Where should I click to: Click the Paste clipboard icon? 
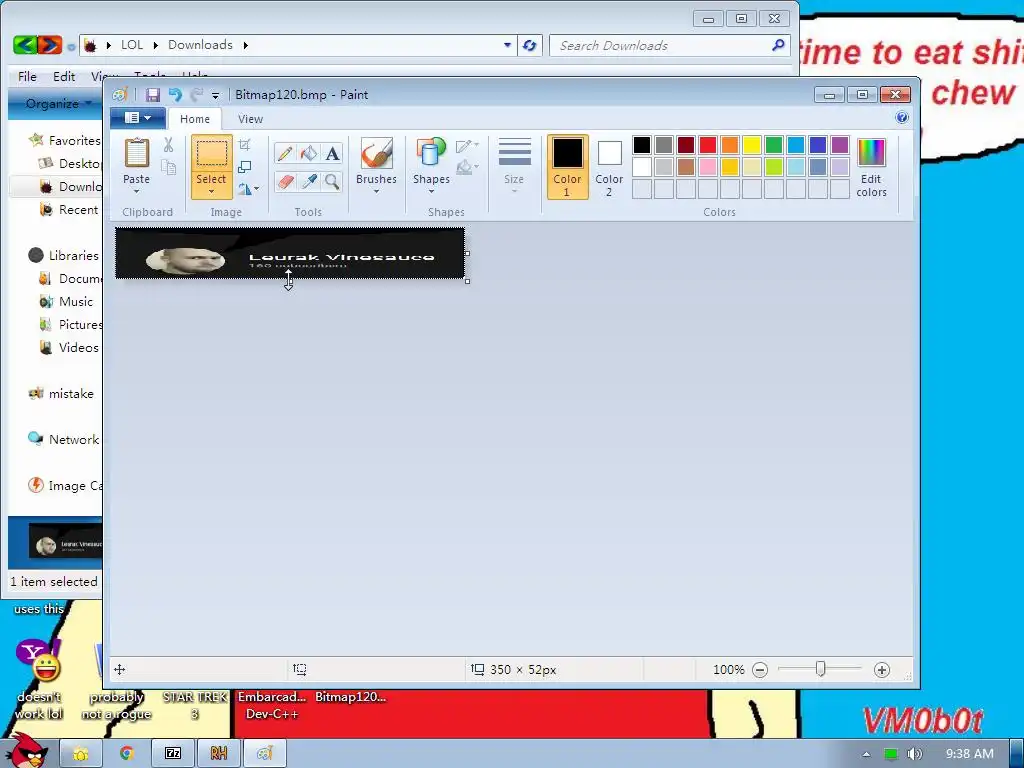(136, 153)
